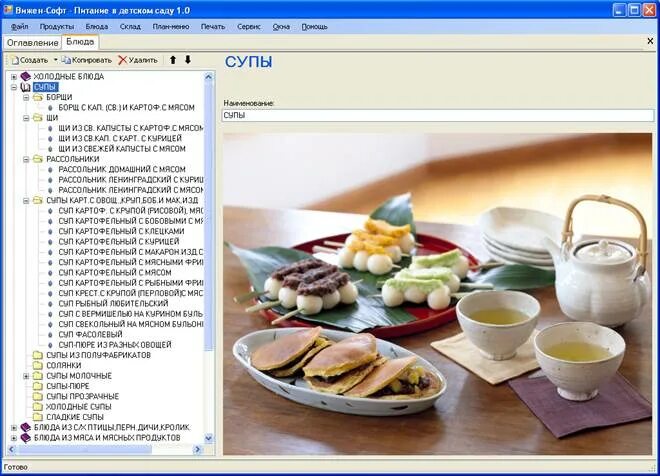Click the СОЛЯНКИ folder icon
Image resolution: width=660 pixels, height=476 pixels.
pyautogui.click(x=38, y=365)
